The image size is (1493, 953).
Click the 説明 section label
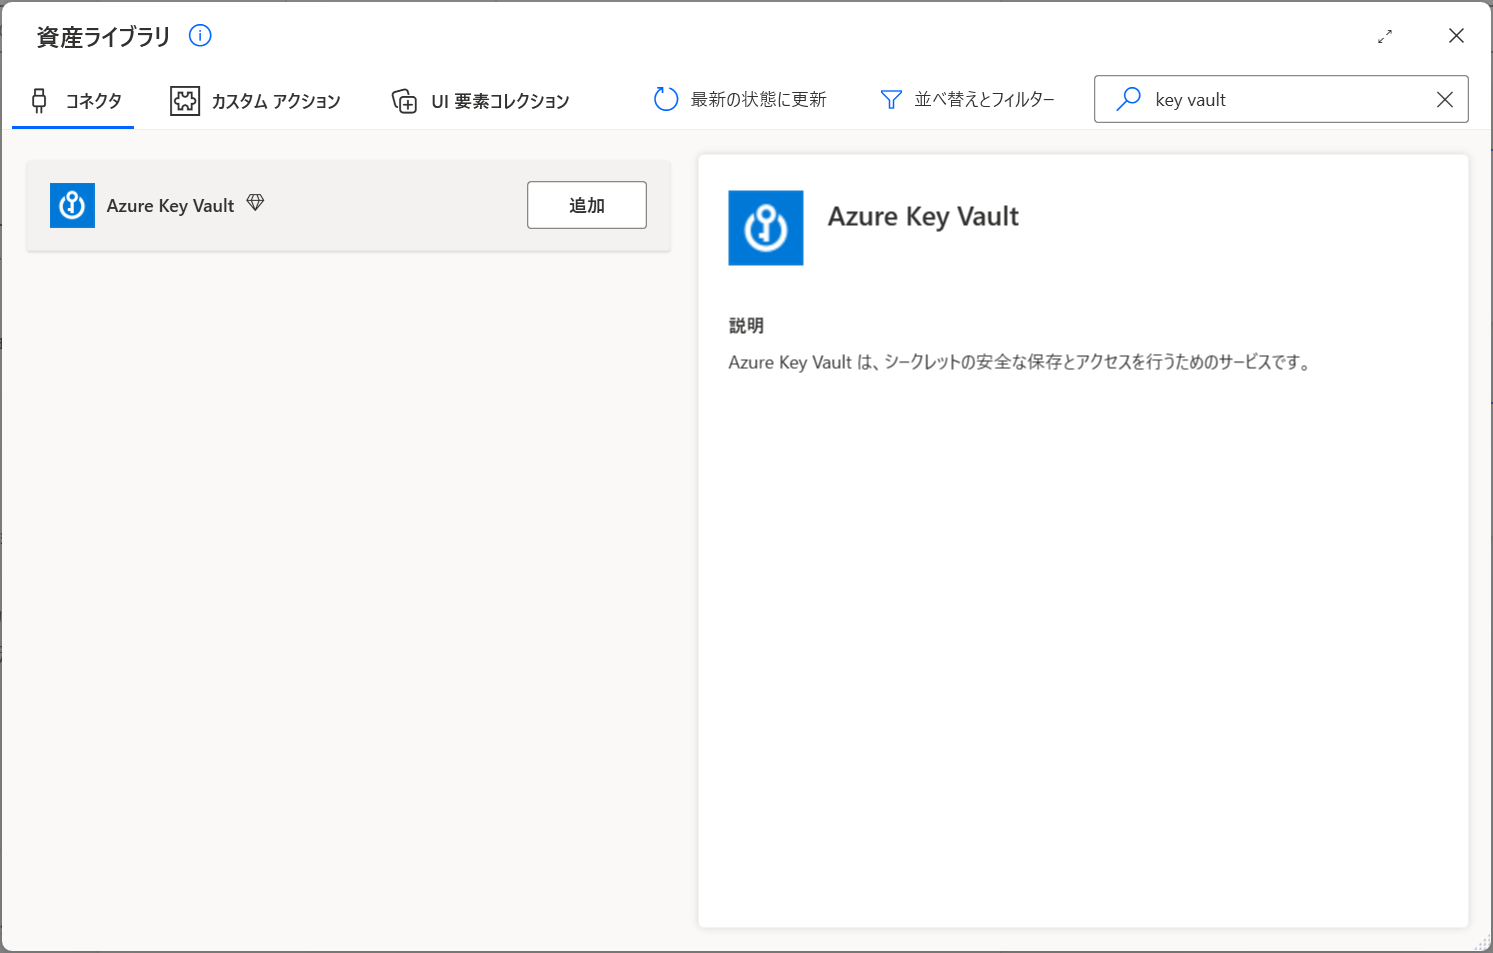coord(746,325)
